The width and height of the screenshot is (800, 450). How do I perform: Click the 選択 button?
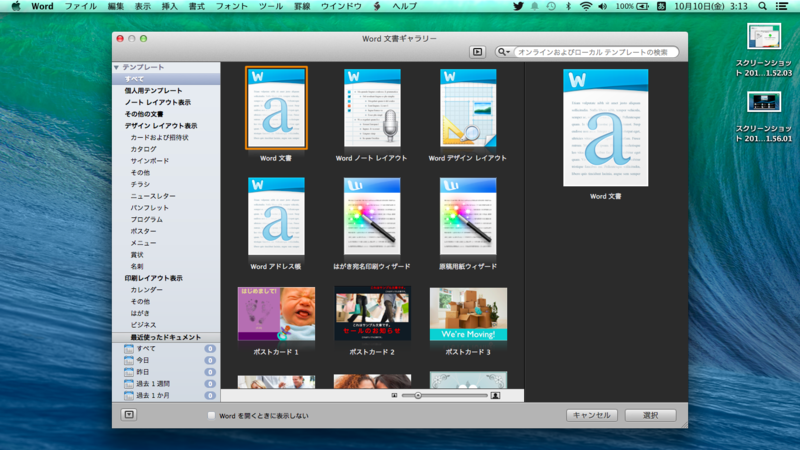pos(651,415)
